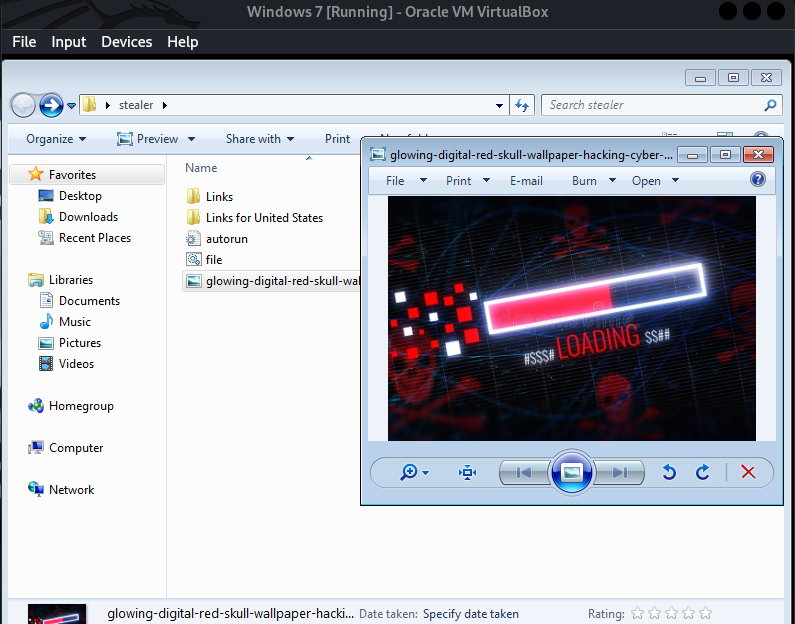The image size is (795, 624).
Task: Open Preview dropdown arrow
Action: click(191, 139)
